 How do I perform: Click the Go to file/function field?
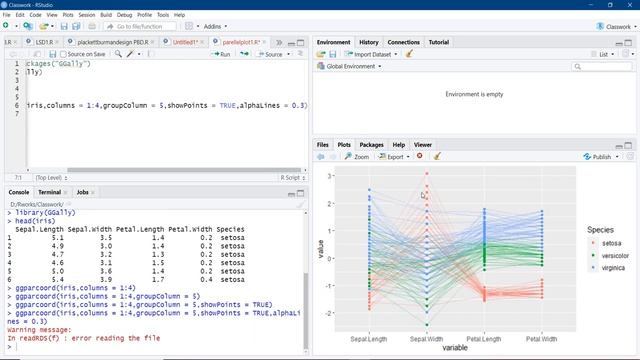pos(140,26)
